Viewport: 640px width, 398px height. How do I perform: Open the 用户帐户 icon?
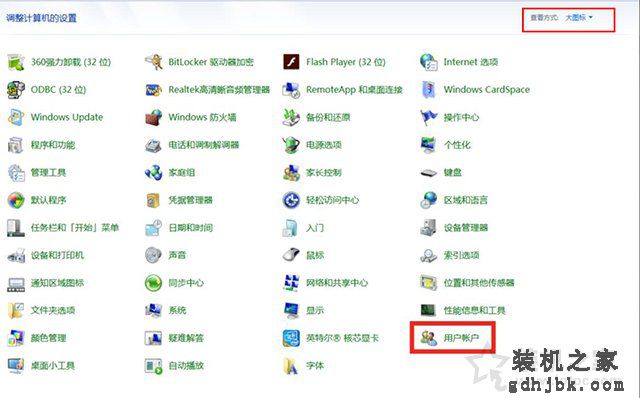429,338
